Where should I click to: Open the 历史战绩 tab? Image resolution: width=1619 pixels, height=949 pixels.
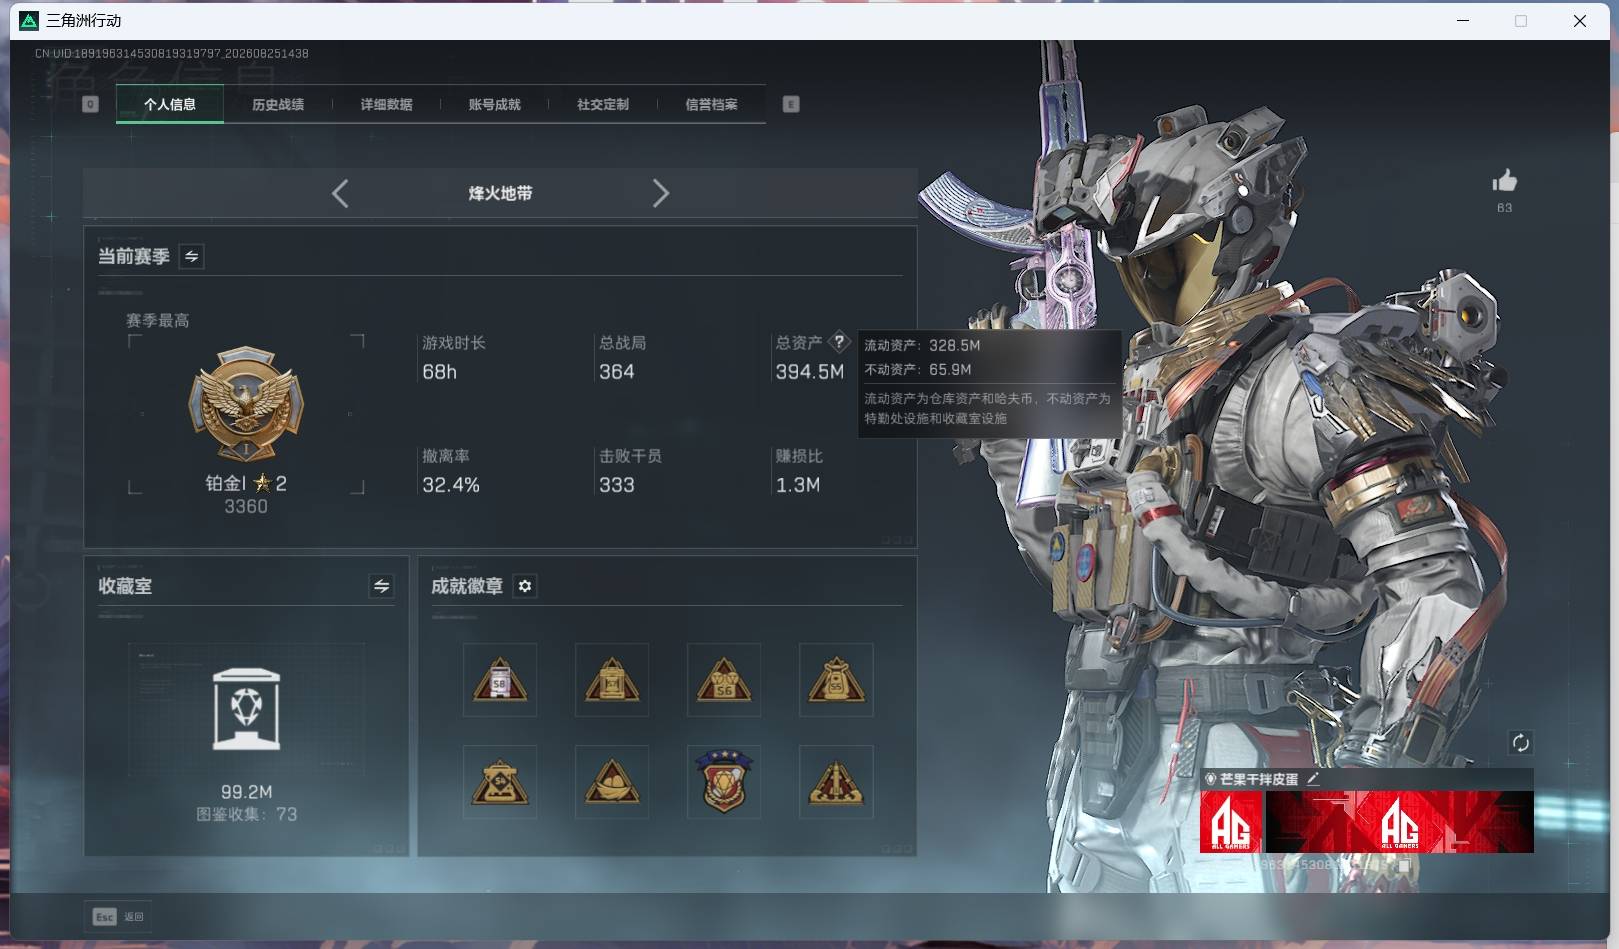(x=278, y=104)
